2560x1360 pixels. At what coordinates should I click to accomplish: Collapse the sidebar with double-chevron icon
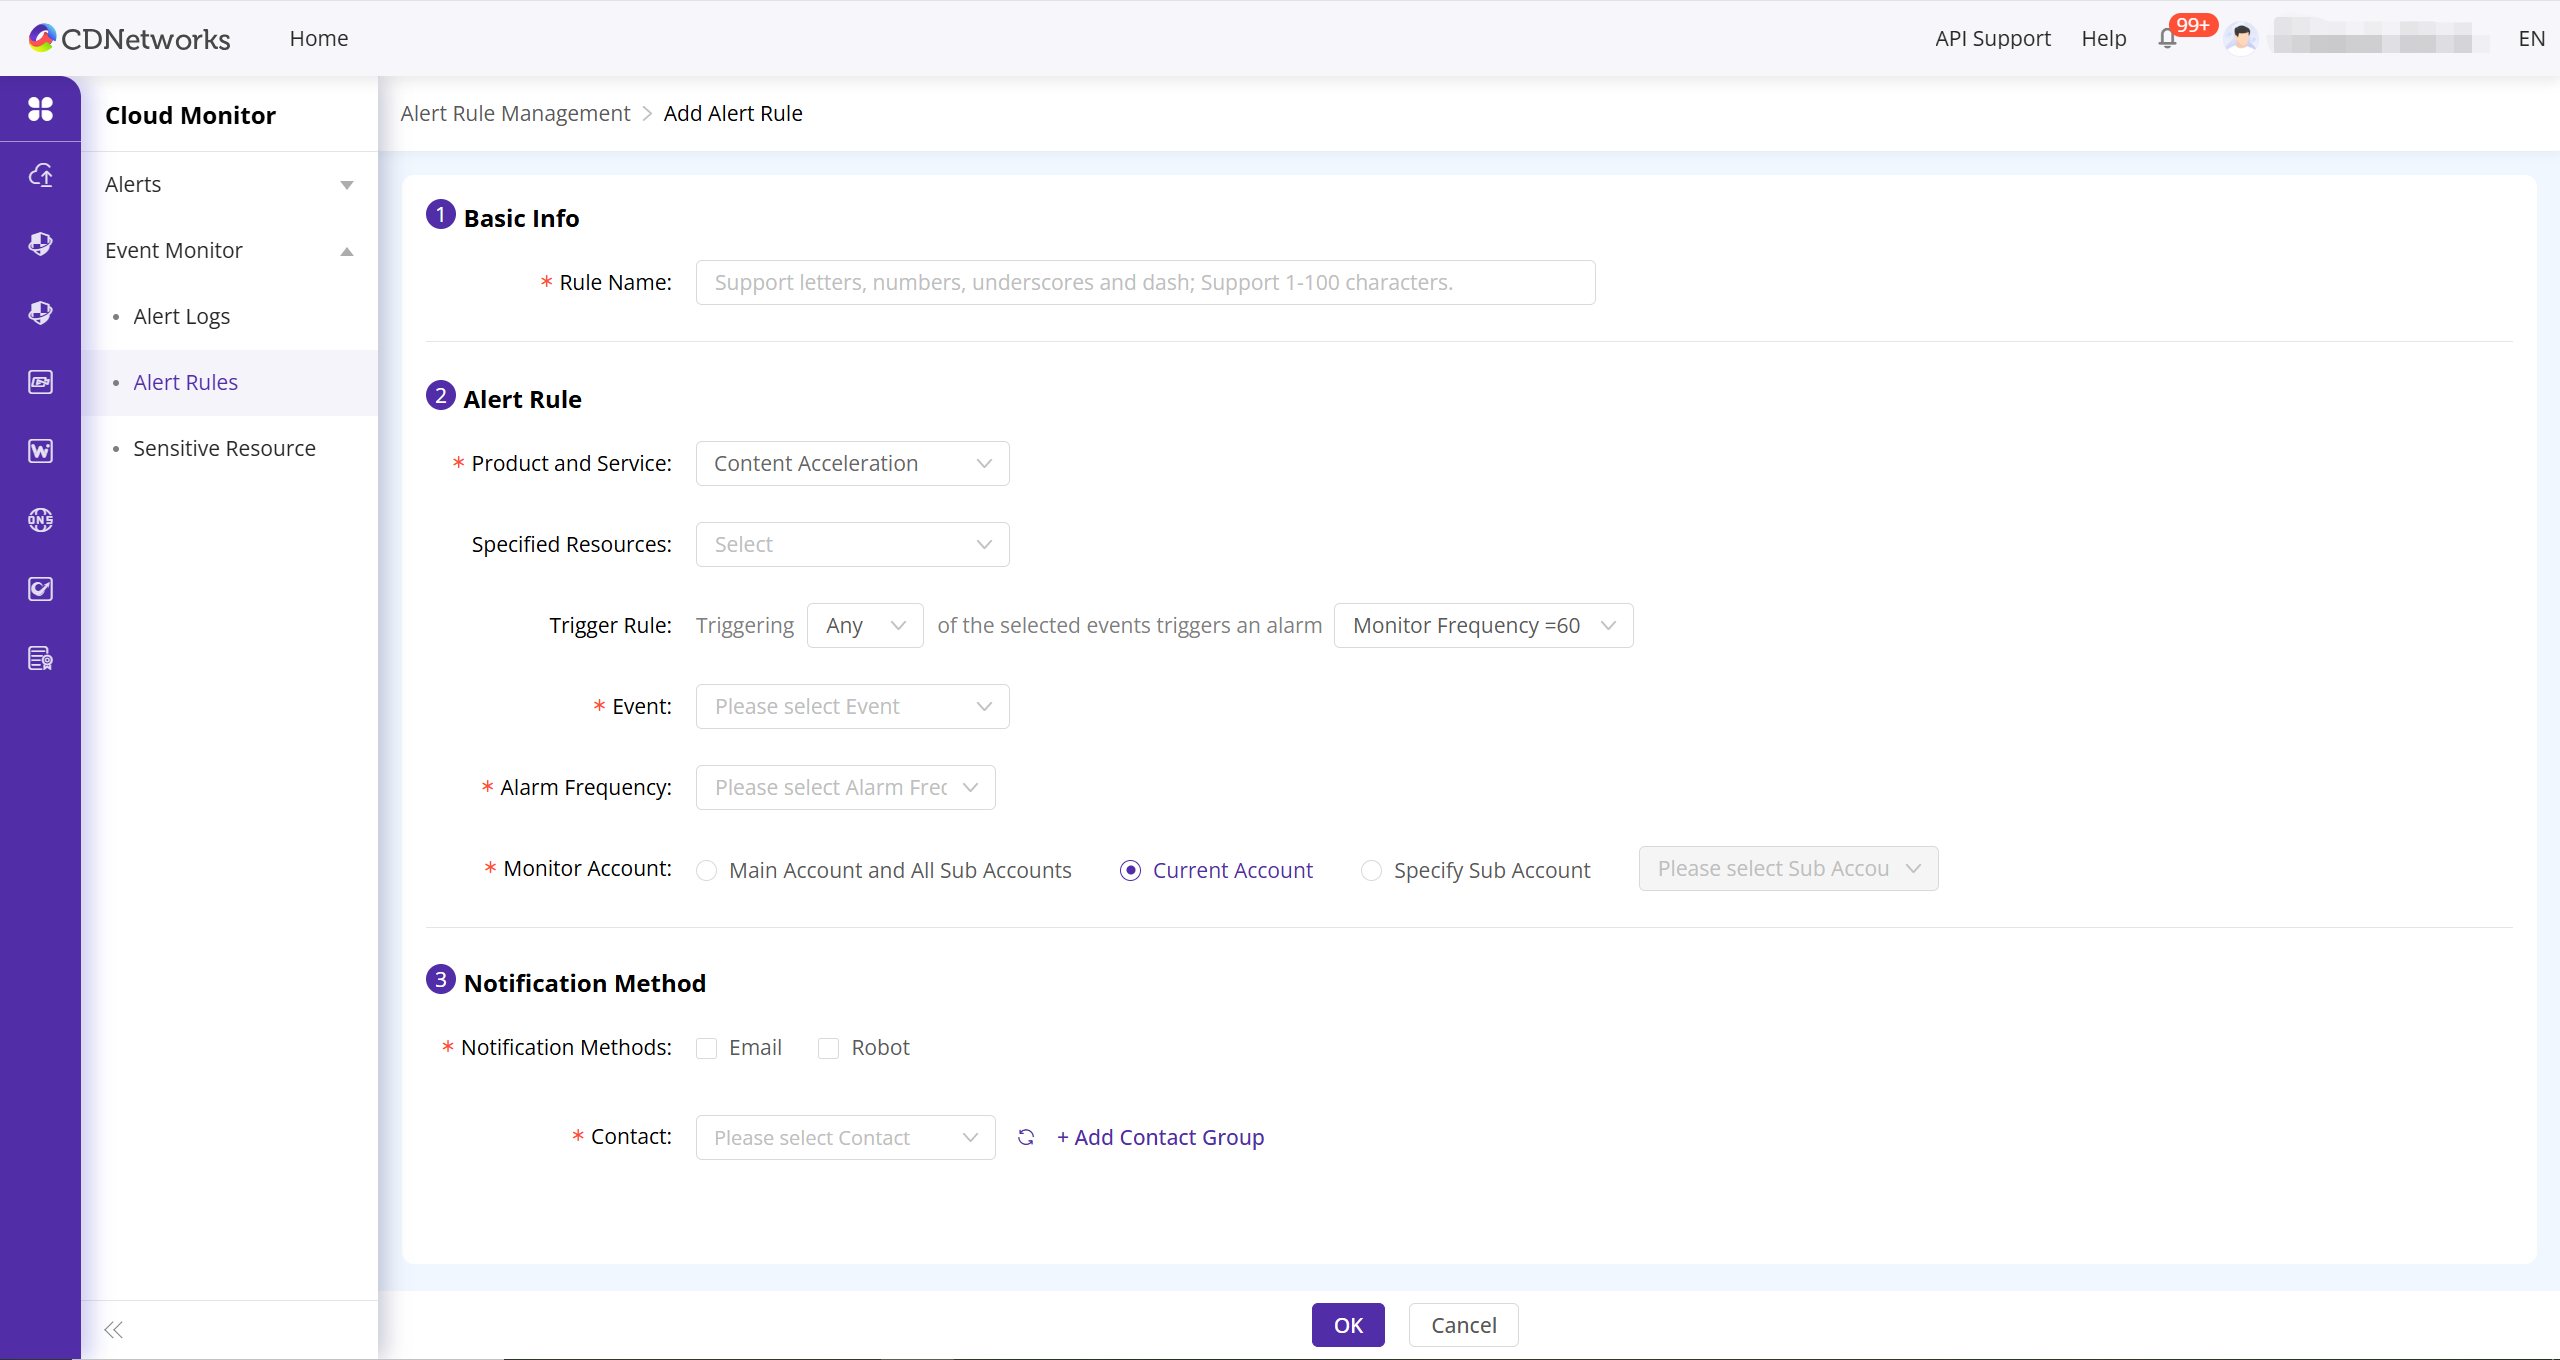[113, 1329]
